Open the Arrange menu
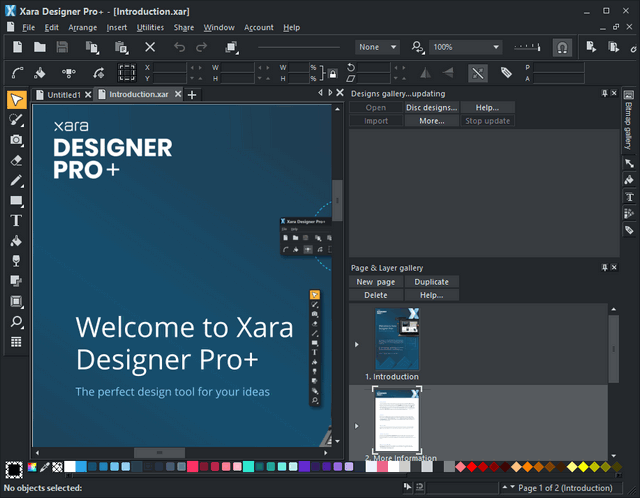The height and width of the screenshot is (498, 640). 82,27
